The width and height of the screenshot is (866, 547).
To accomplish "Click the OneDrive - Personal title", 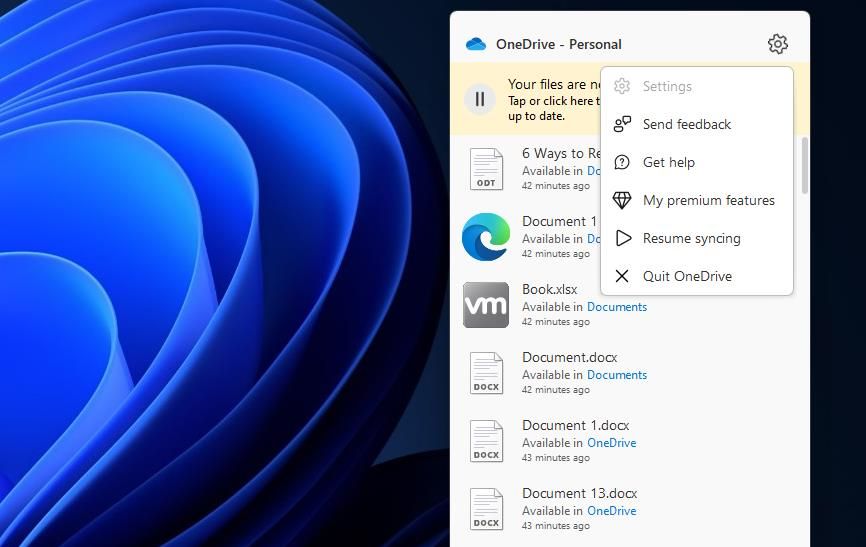I will tap(558, 44).
